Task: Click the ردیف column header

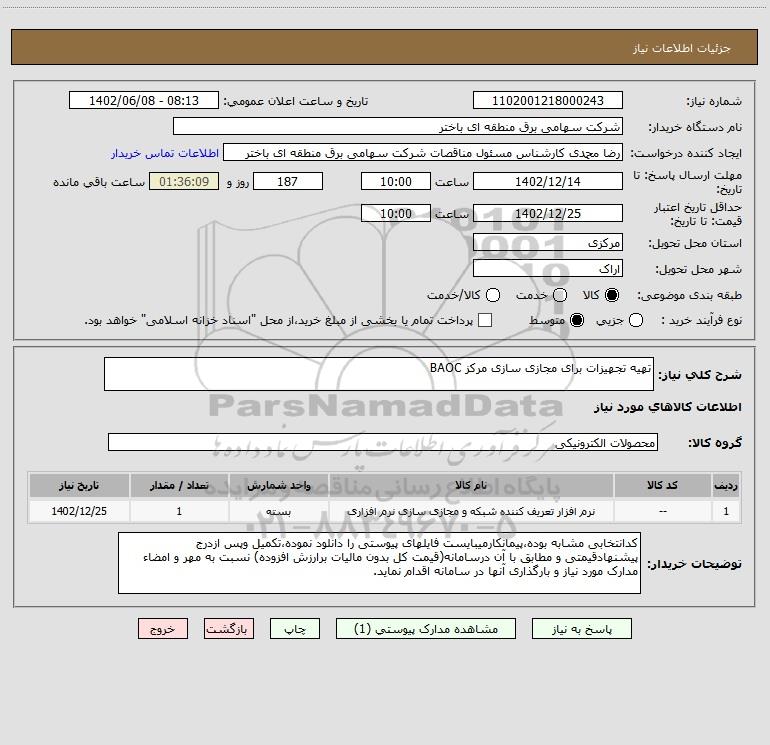Action: click(x=726, y=485)
